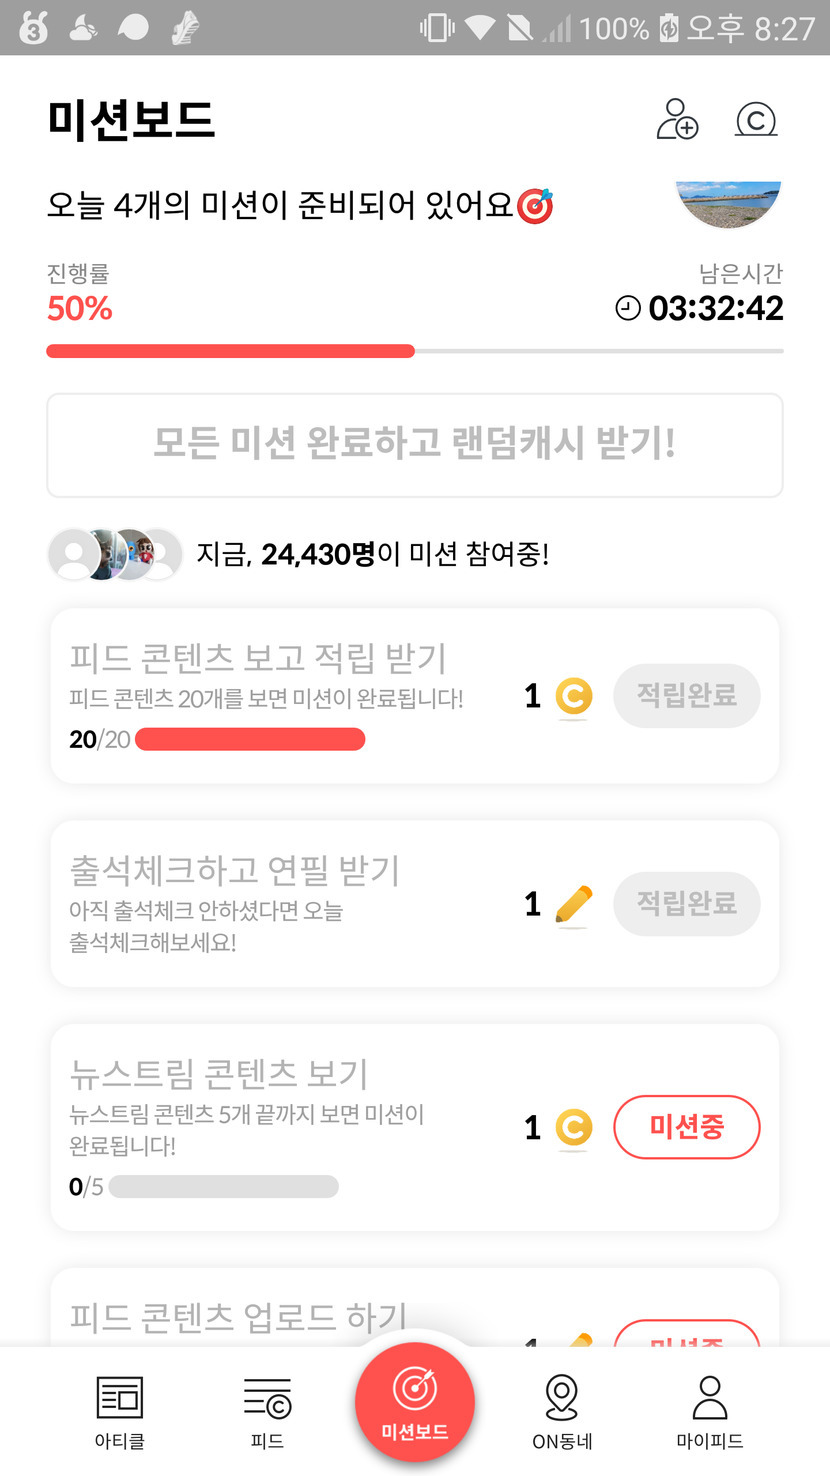Tap 적립완료 on the feed content mission
Viewport: 830px width, 1476px height.
point(686,695)
